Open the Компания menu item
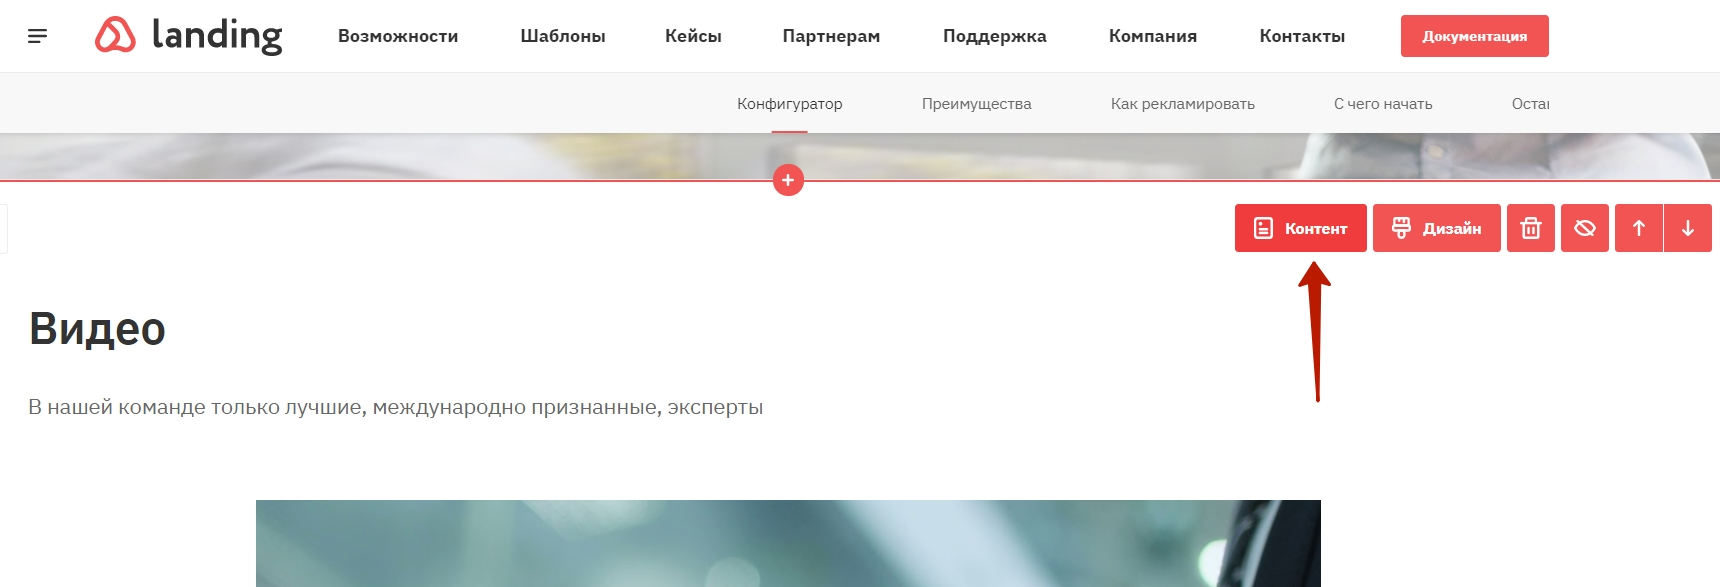This screenshot has height=587, width=1720. (x=1153, y=36)
